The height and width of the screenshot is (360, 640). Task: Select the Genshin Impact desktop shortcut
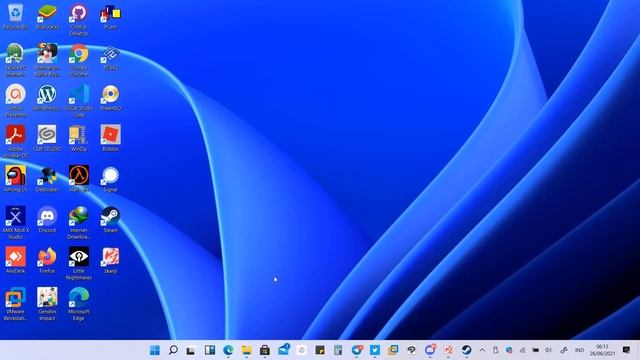pos(47,304)
